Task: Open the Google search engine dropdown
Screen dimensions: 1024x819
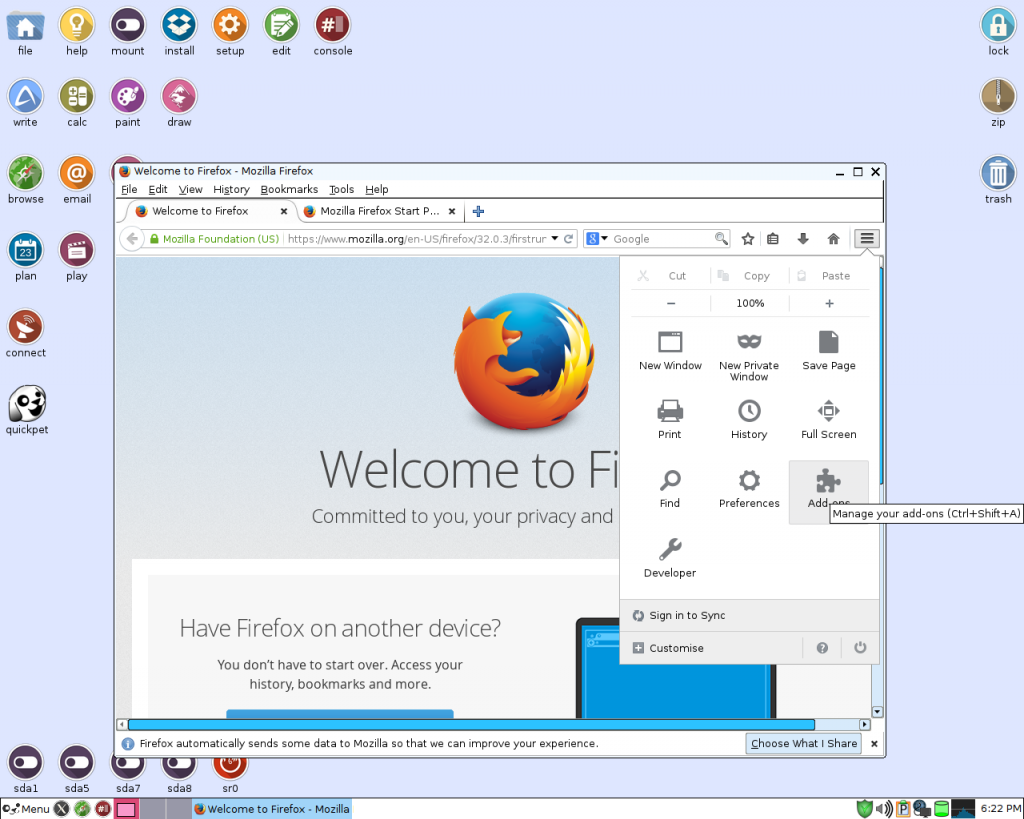Action: point(597,239)
